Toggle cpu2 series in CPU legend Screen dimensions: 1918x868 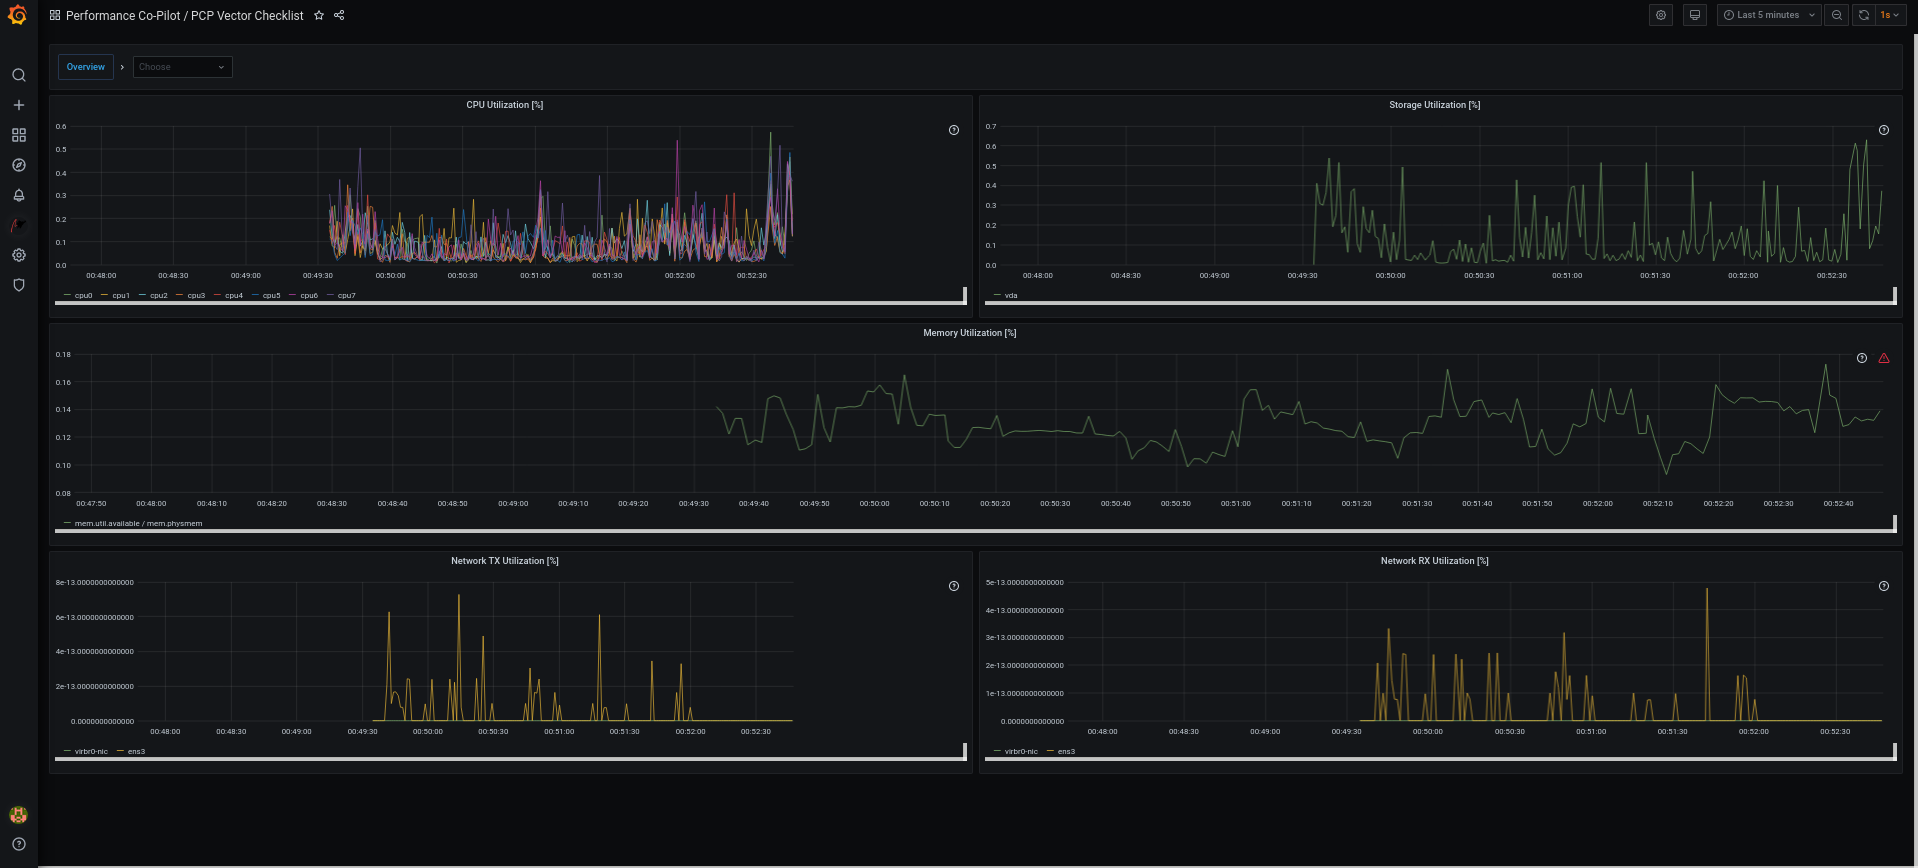(x=159, y=296)
